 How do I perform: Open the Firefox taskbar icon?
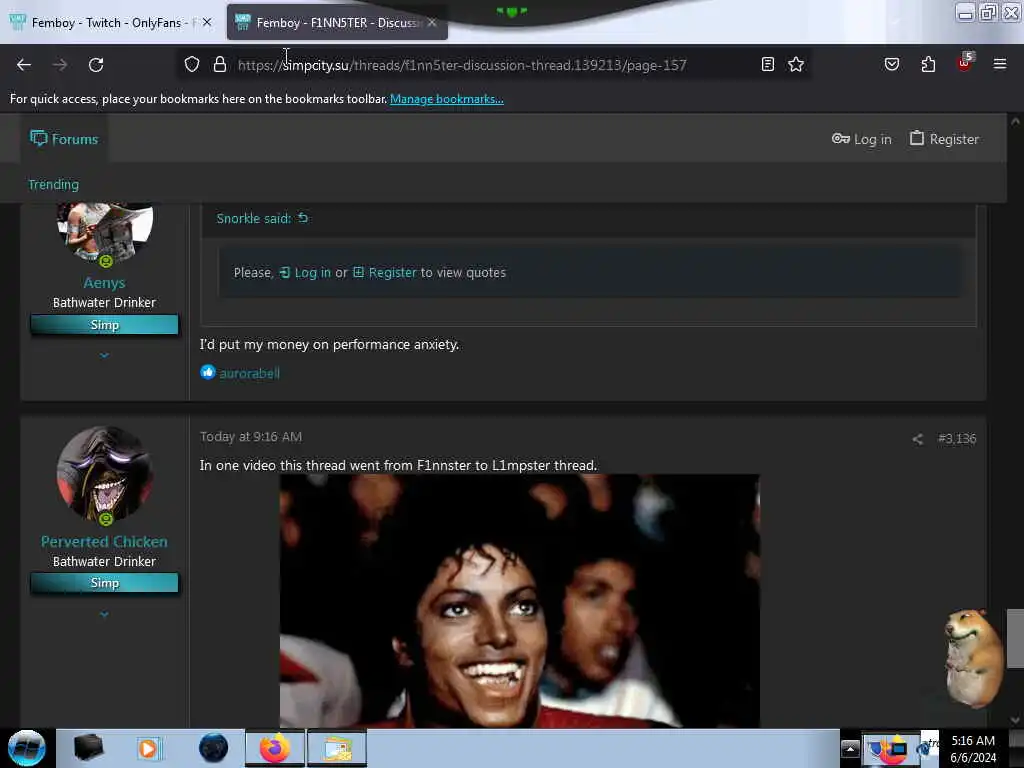click(x=275, y=748)
